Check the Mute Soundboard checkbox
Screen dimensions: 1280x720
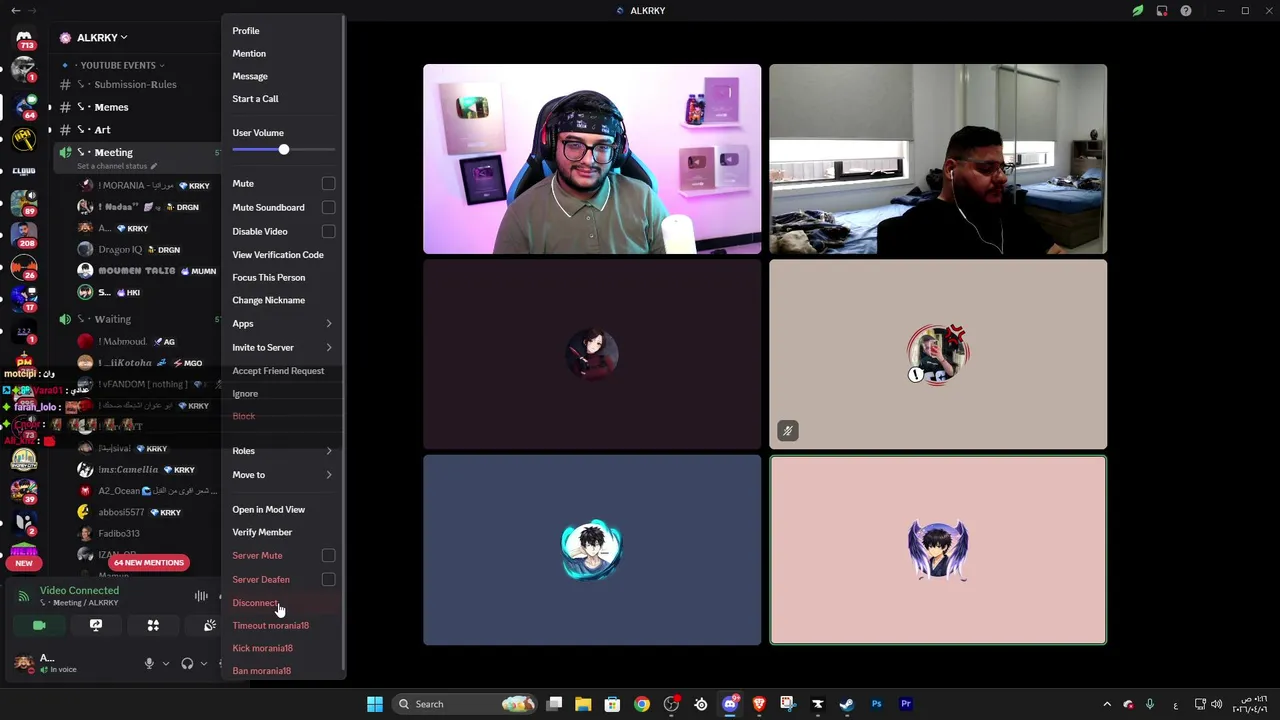(x=328, y=207)
